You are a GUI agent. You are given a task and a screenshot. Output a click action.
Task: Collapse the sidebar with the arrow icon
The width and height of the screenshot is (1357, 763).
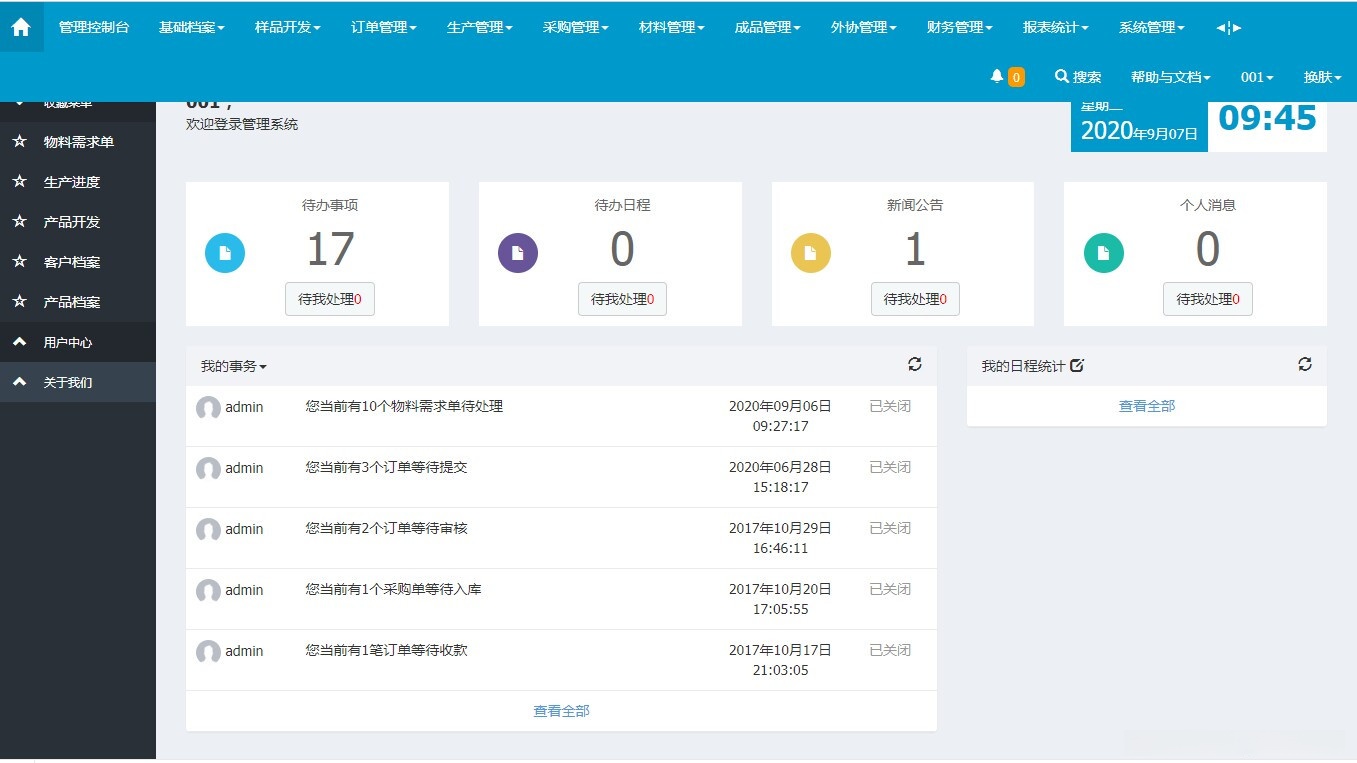(x=1228, y=27)
